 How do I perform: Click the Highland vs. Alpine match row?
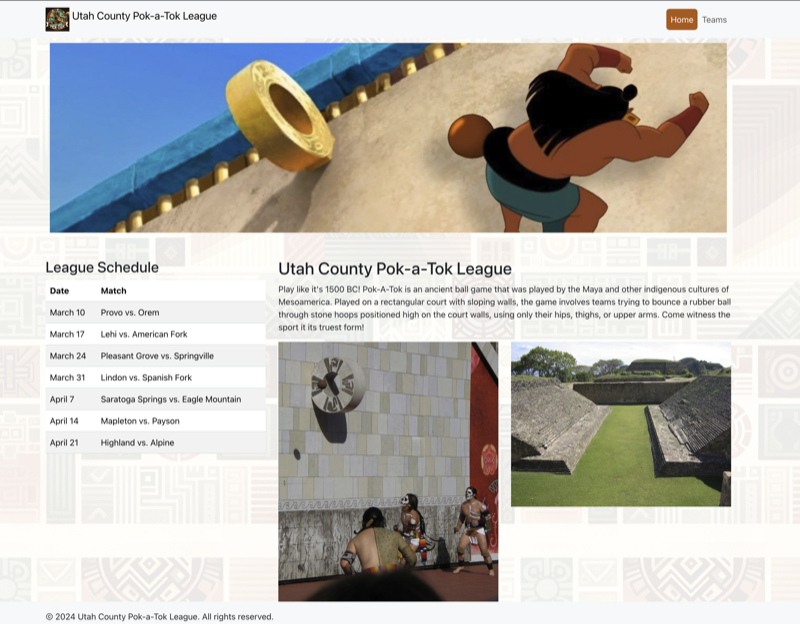[x=156, y=442]
